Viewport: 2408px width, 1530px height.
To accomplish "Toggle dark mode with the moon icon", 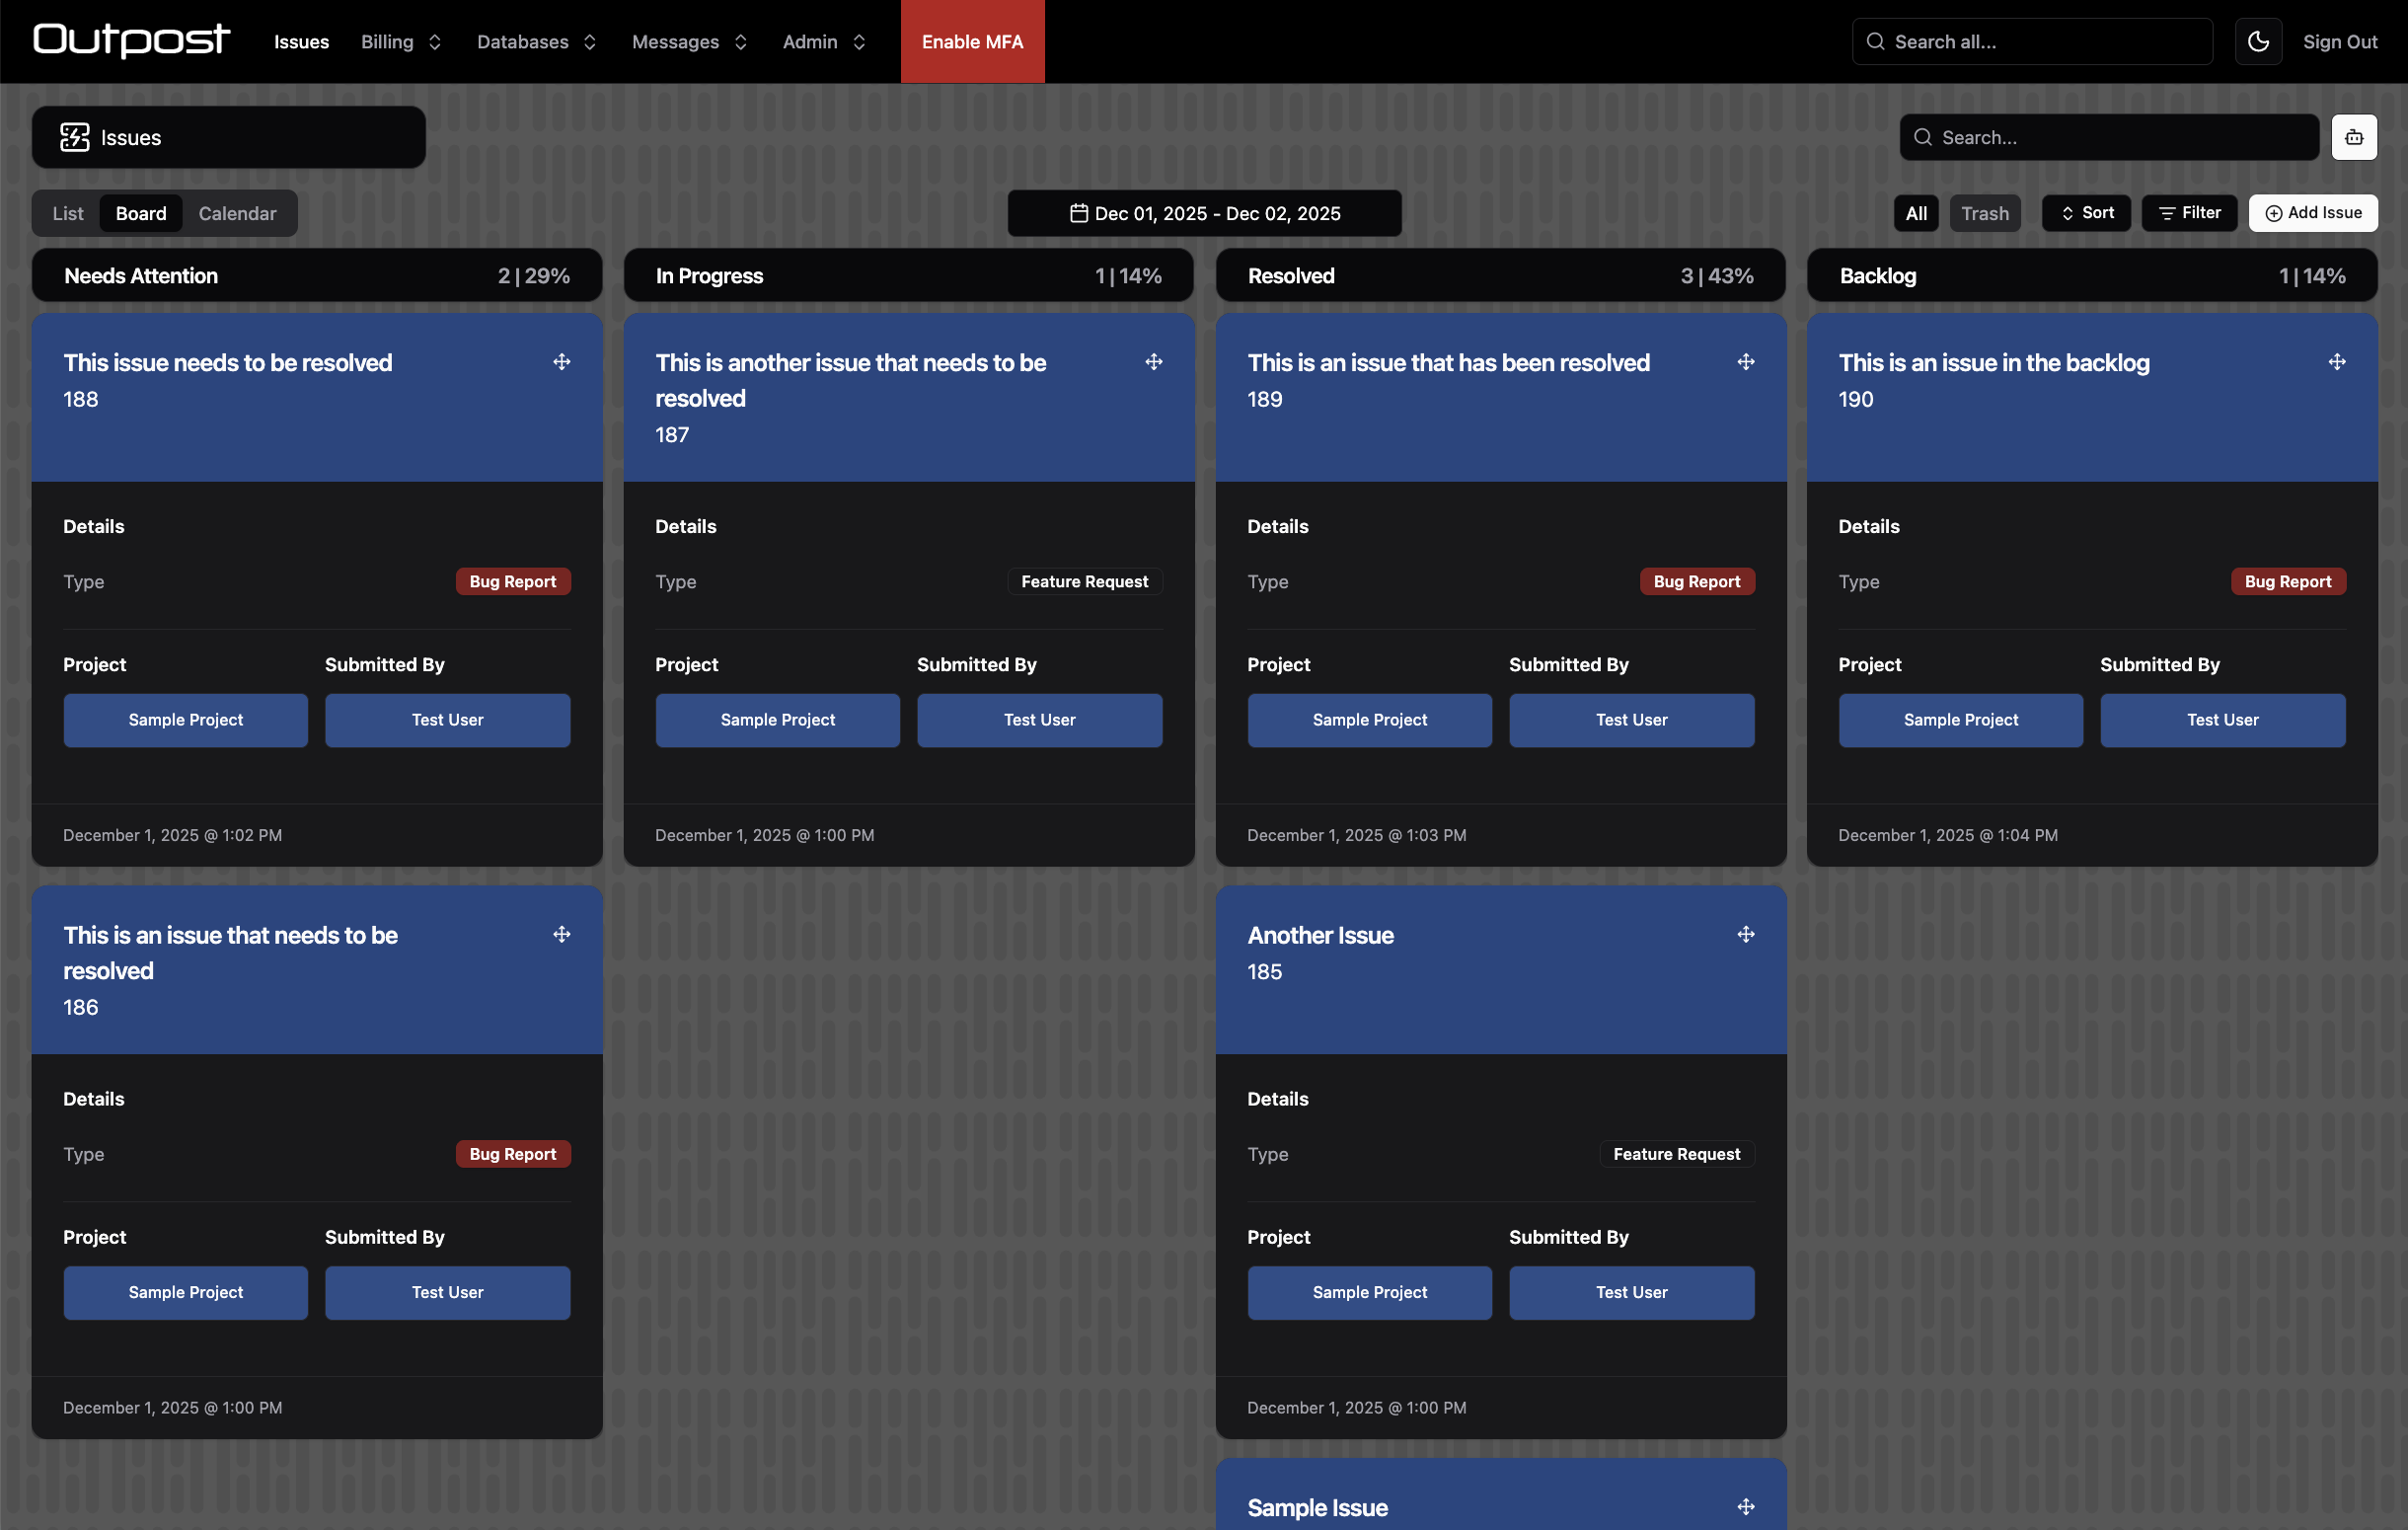I will pos(2257,41).
